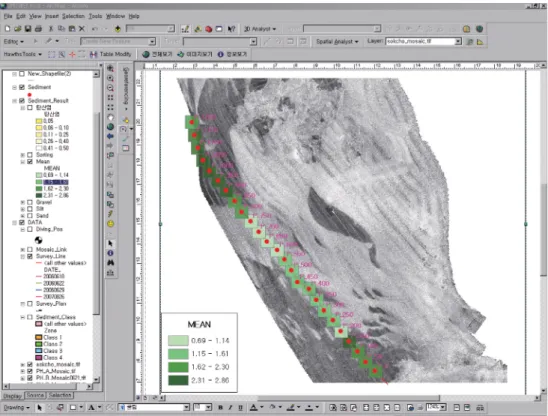The height and width of the screenshot is (416, 548).
Task: Toggle the Sediment_Result group checkbox
Action: click(22, 101)
